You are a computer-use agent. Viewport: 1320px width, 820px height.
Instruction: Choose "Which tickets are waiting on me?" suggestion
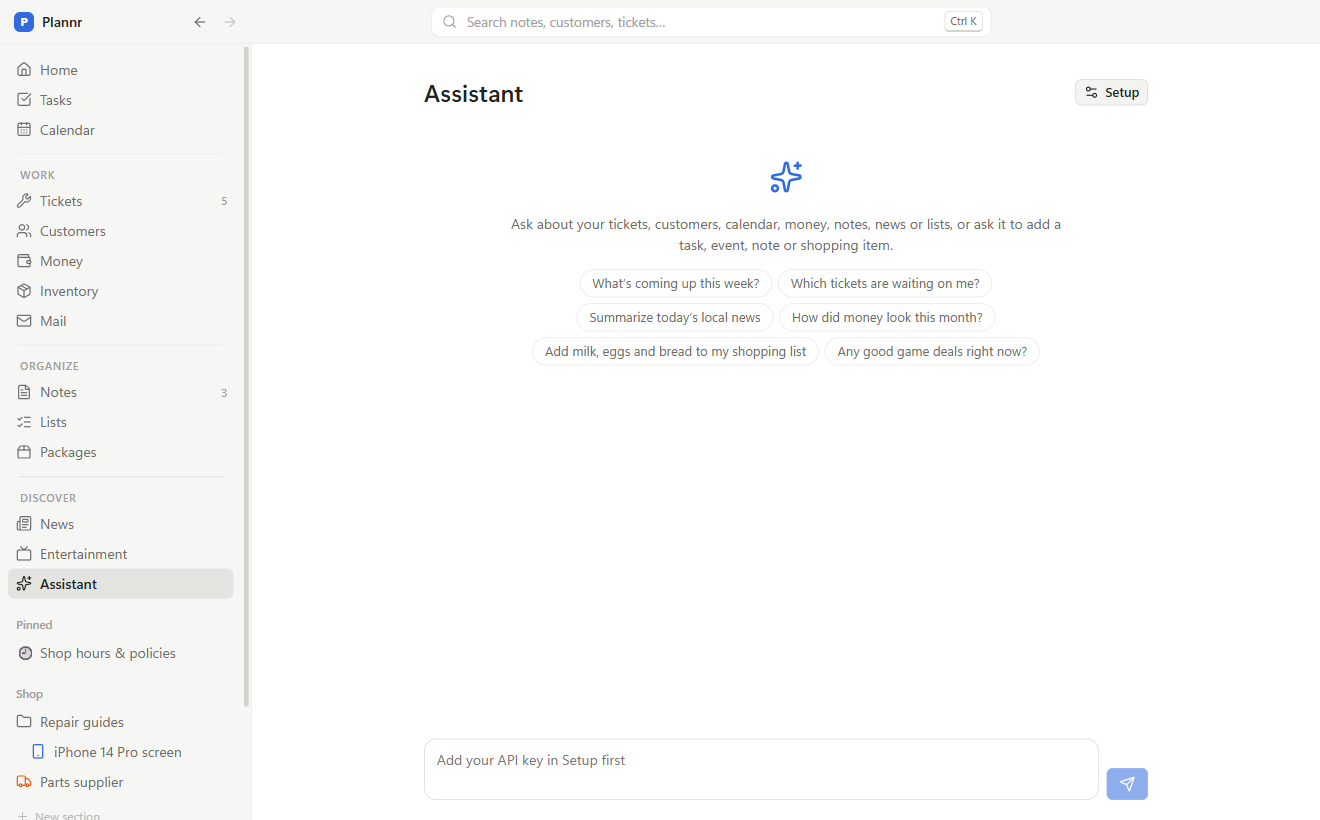point(885,284)
